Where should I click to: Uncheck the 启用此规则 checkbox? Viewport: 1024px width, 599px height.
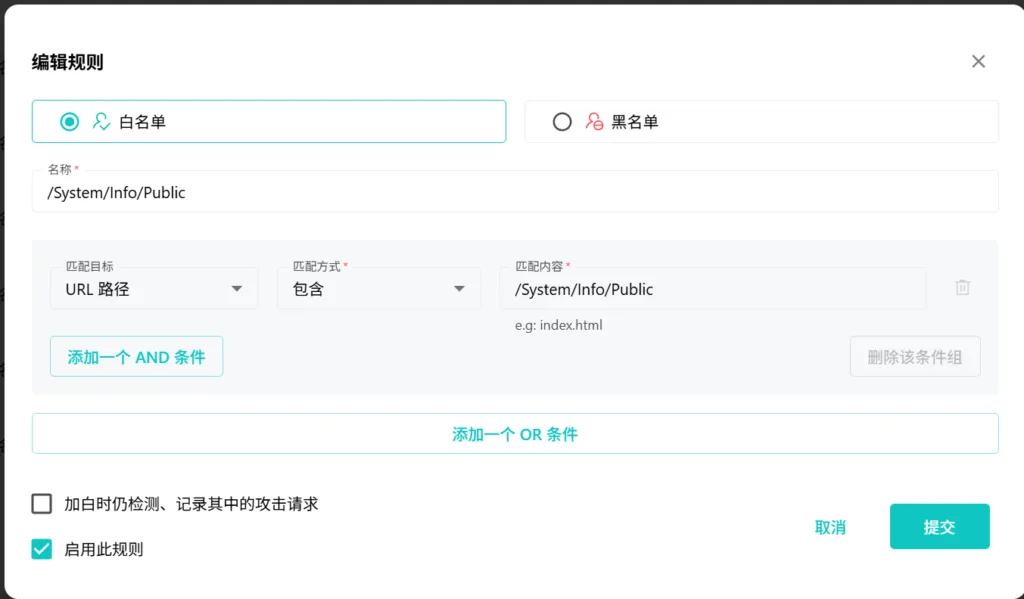(42, 549)
